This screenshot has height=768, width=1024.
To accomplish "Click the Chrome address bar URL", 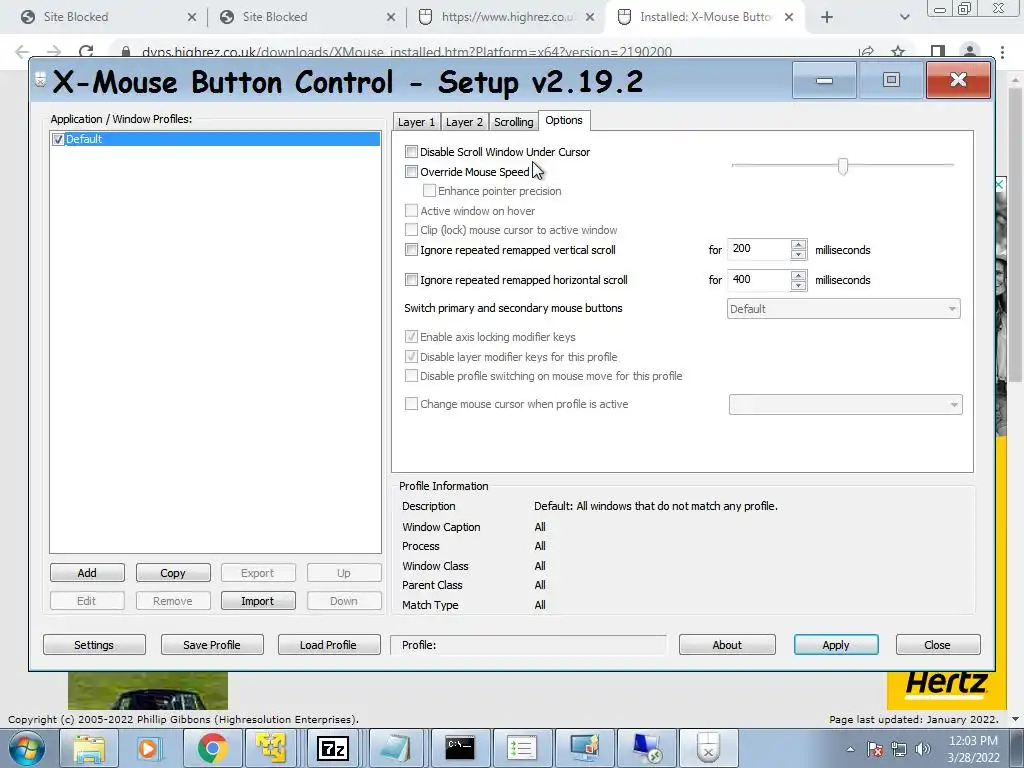I will coord(407,52).
